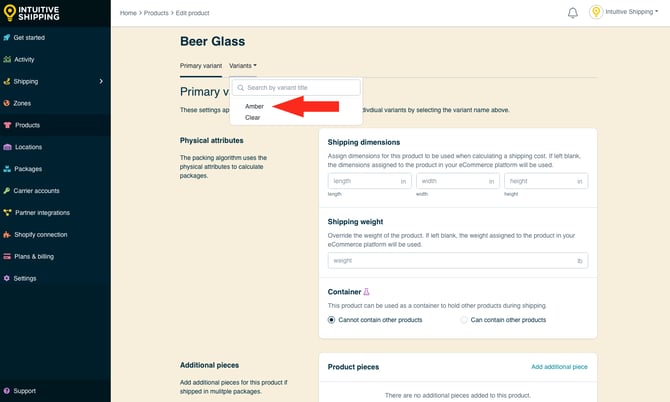Select Cannot contain other products option
This screenshot has height=402, width=670.
[332, 320]
